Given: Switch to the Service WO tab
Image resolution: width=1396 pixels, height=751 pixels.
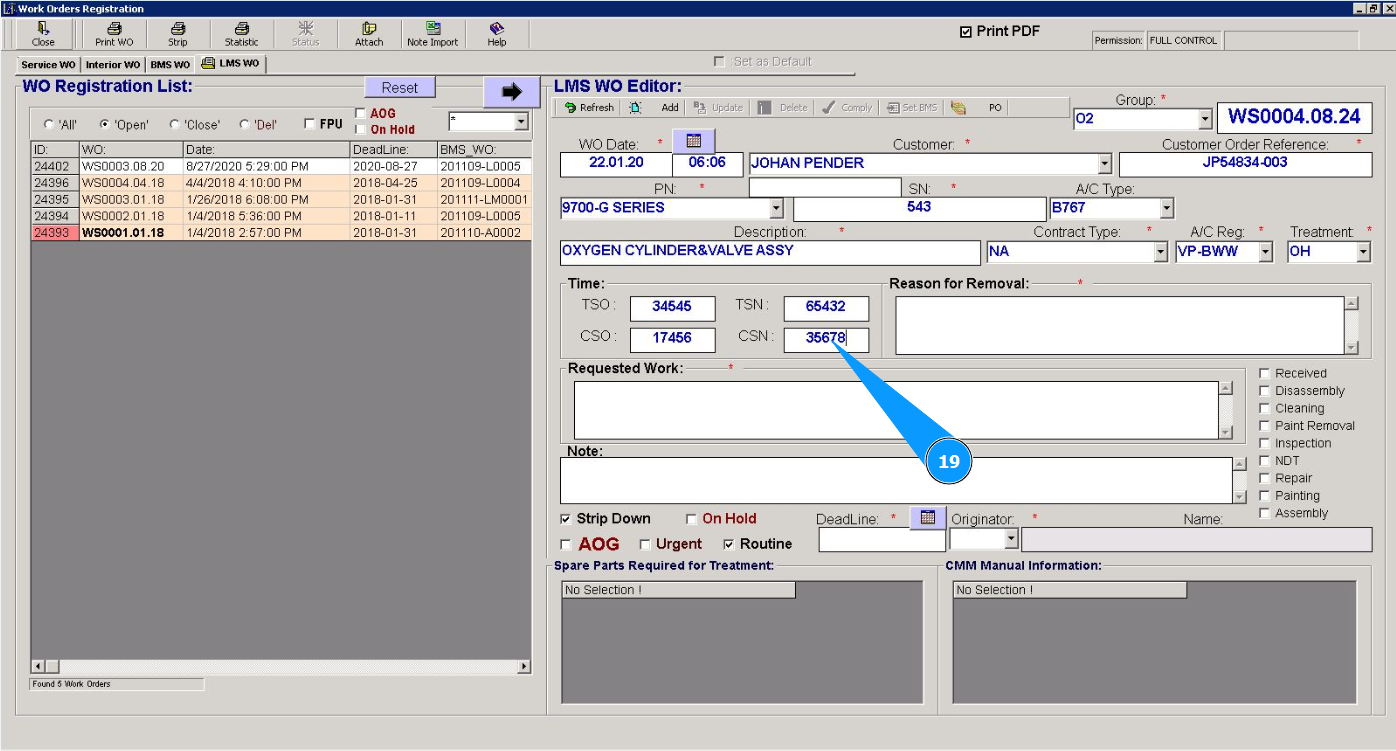Looking at the screenshot, I should pyautogui.click(x=48, y=65).
